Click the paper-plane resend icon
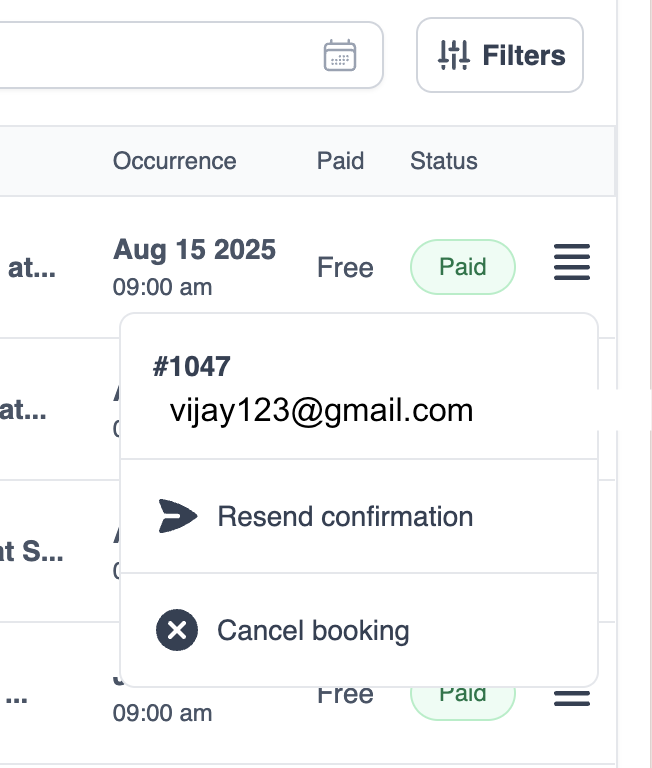This screenshot has width=652, height=768. (177, 516)
